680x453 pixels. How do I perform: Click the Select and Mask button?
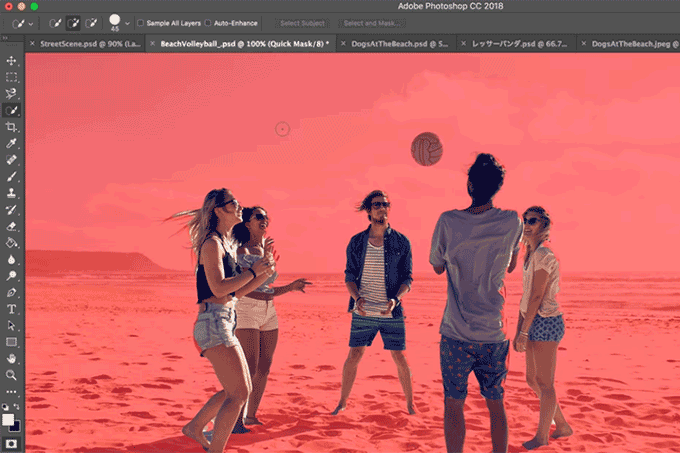point(371,22)
